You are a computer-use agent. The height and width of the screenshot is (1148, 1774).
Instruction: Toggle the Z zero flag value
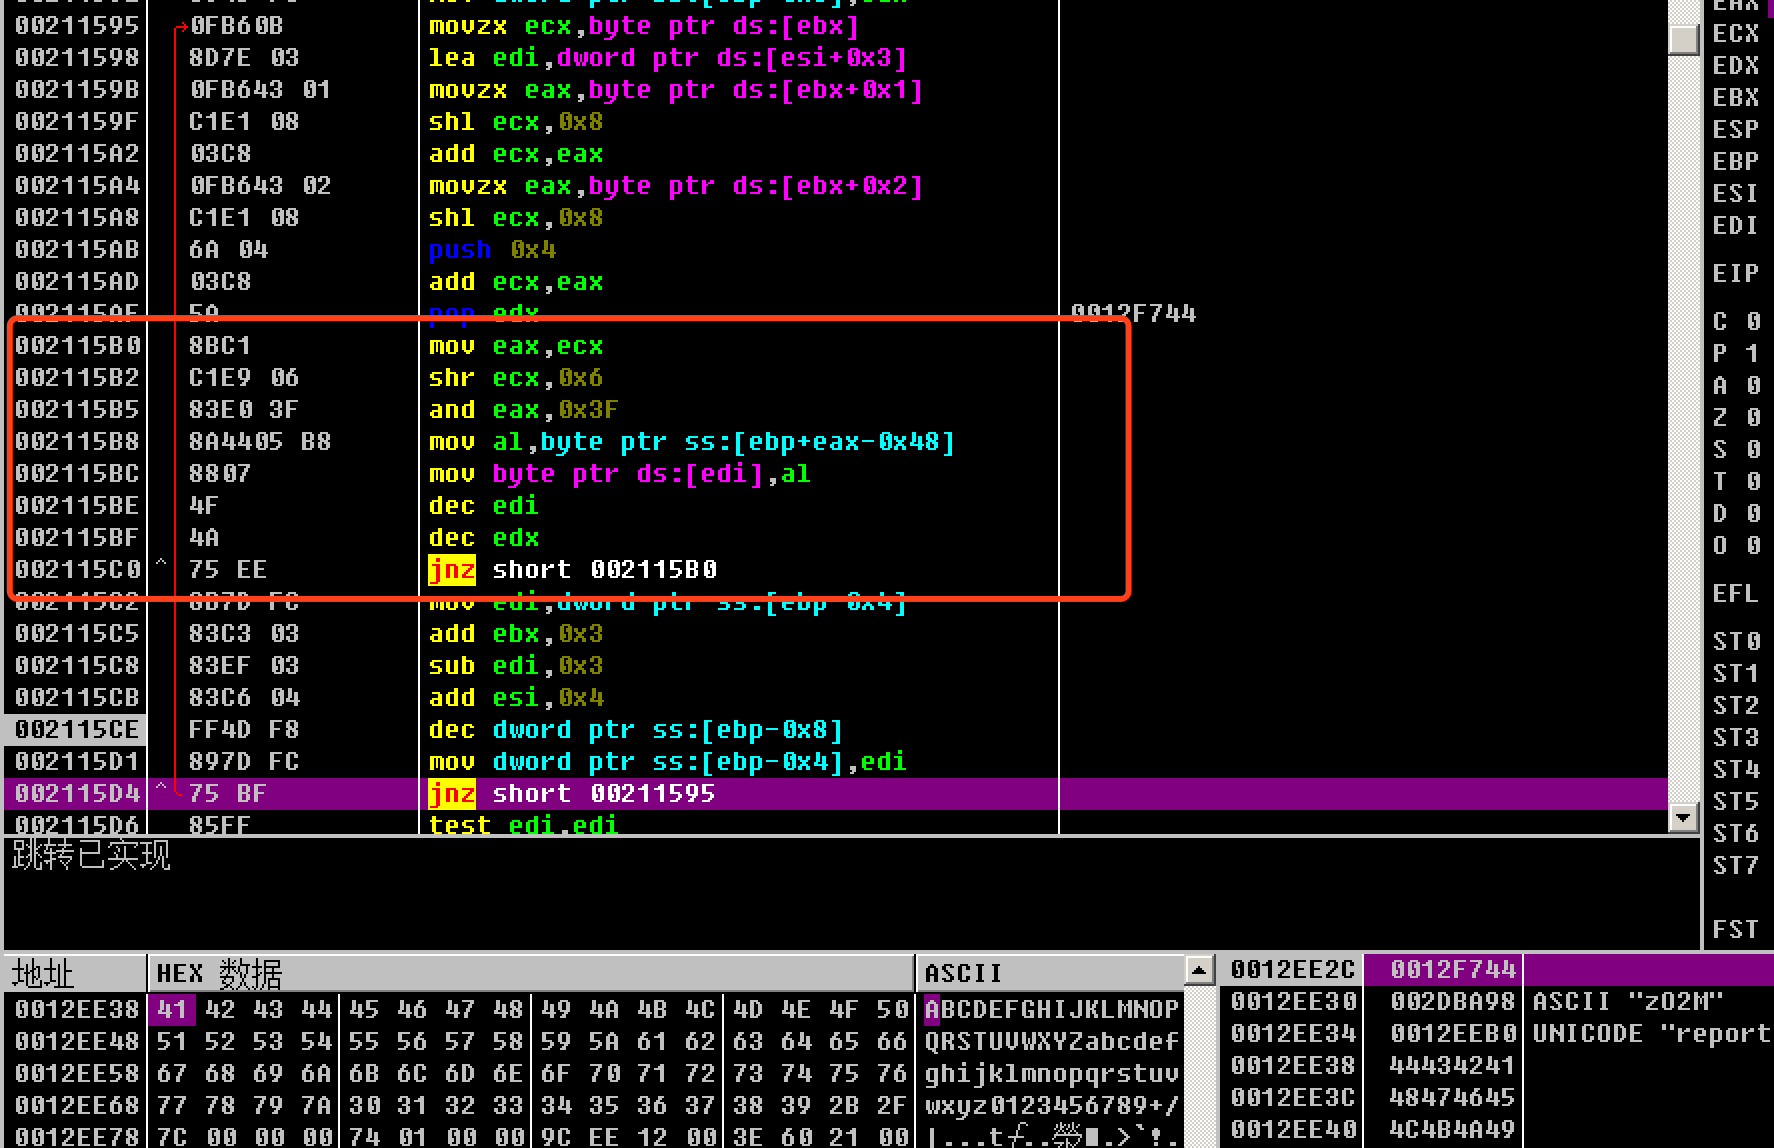pyautogui.click(x=1753, y=418)
